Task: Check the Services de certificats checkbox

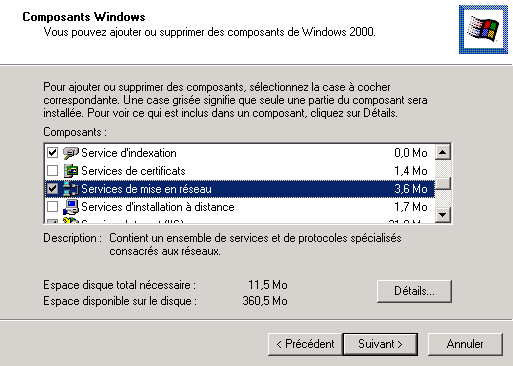Action: pos(53,171)
